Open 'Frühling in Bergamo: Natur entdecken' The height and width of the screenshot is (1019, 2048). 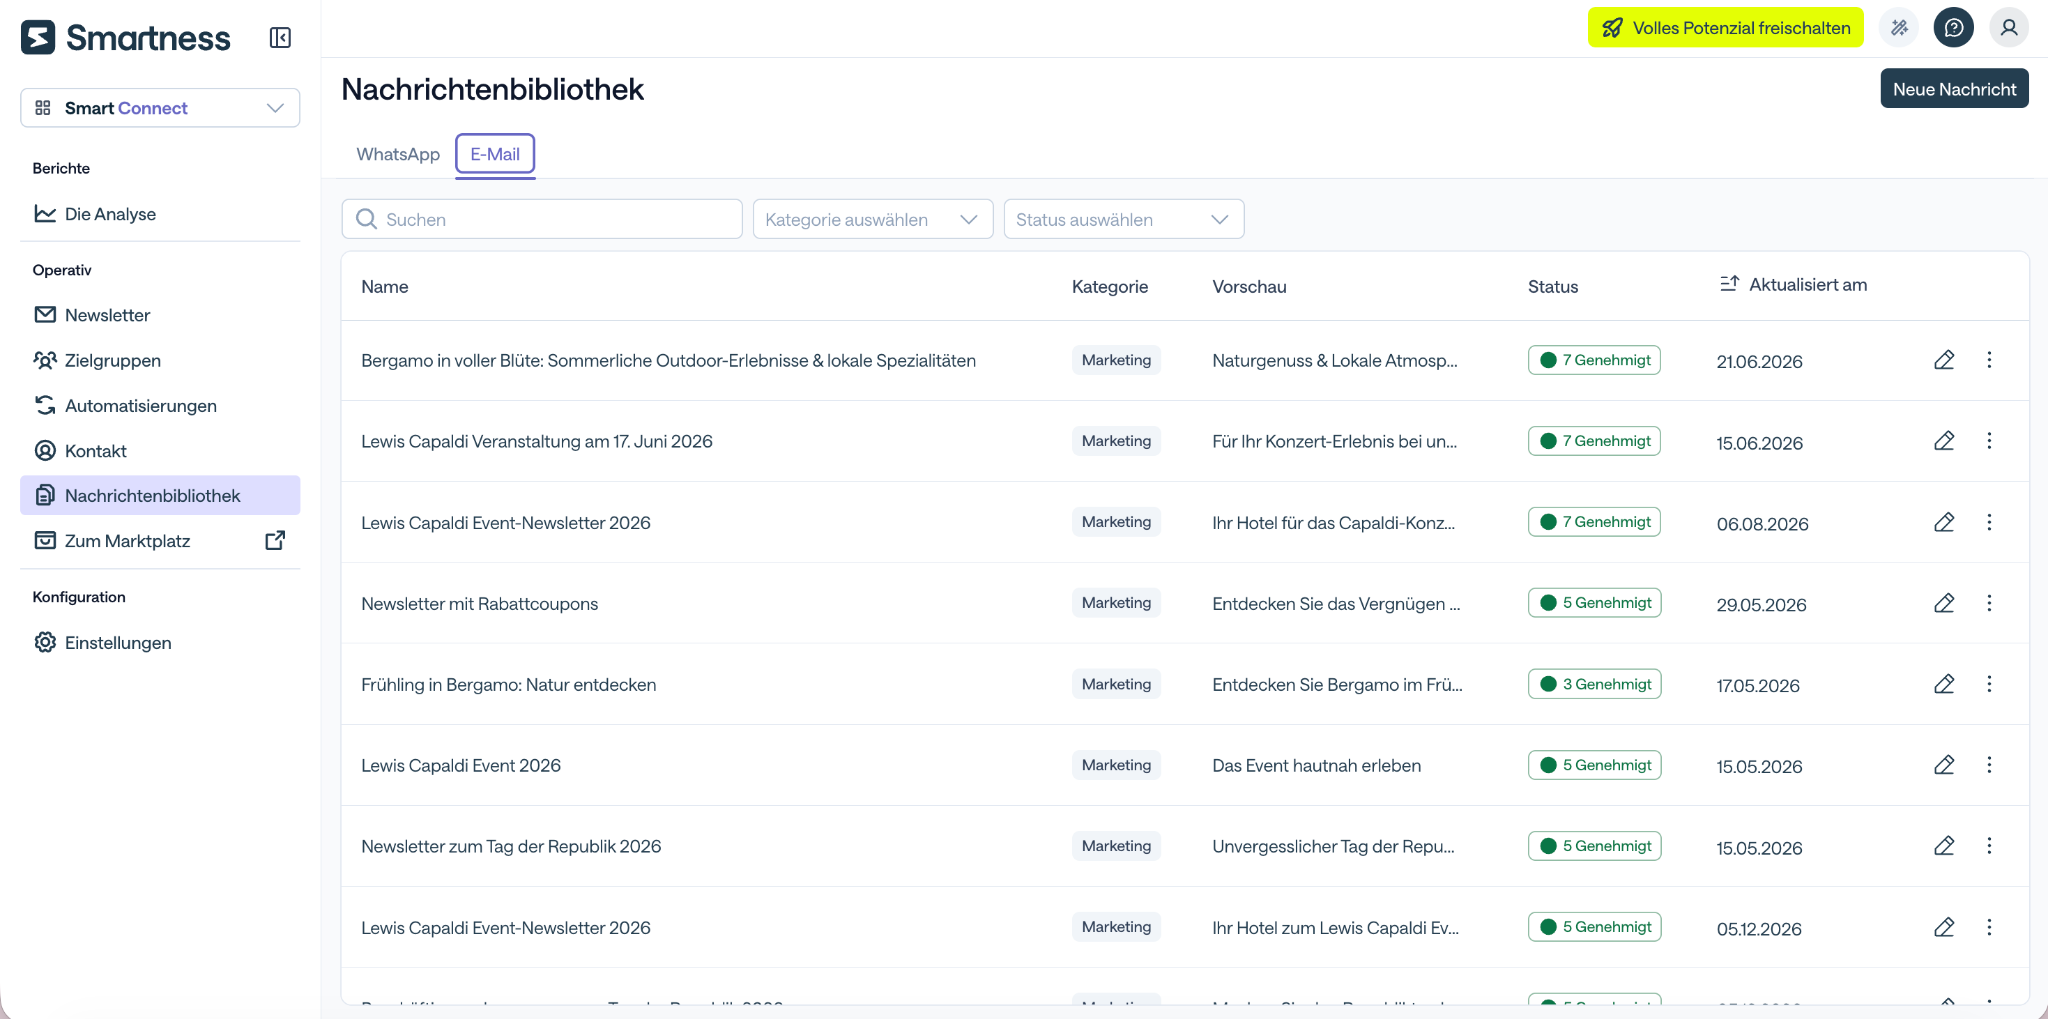(x=509, y=685)
